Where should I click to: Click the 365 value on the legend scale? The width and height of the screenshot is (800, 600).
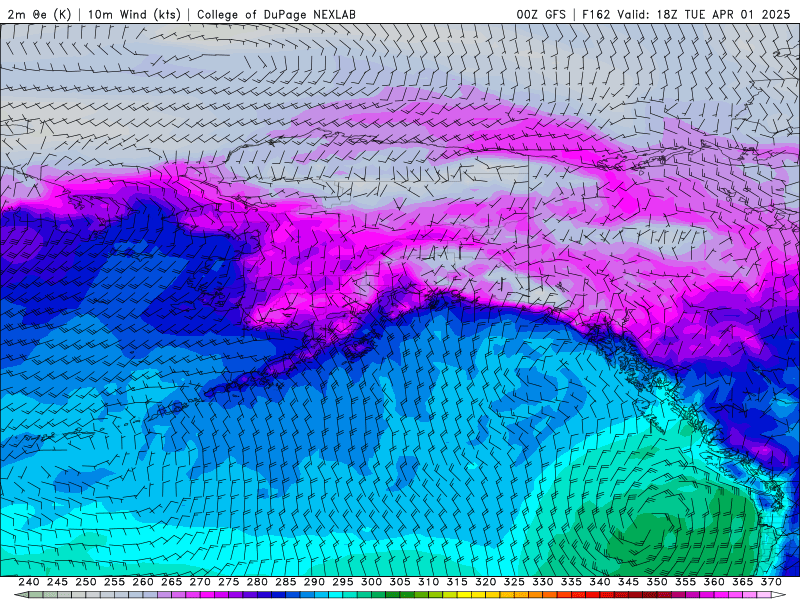pos(743,582)
